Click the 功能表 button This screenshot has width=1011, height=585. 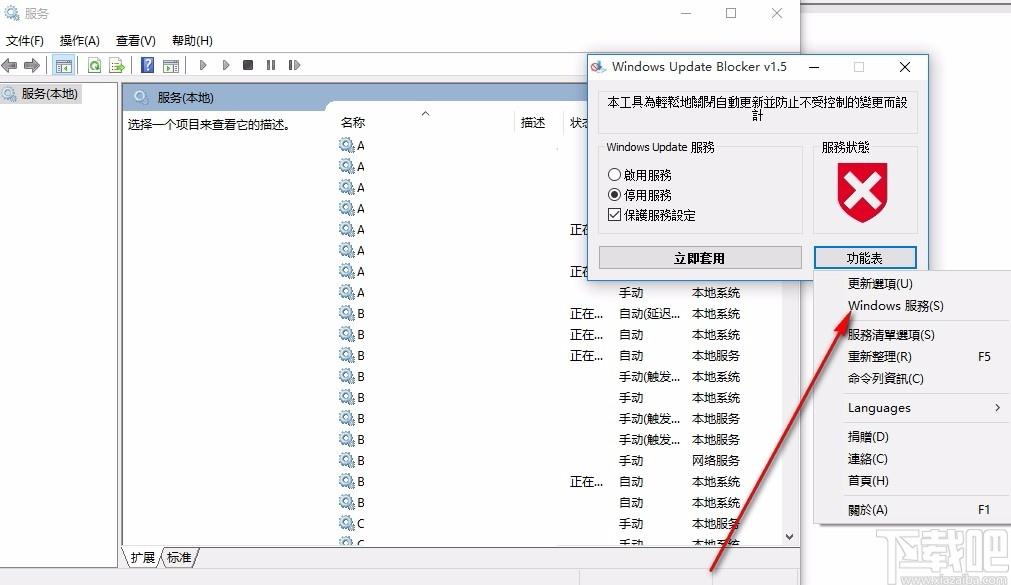(865, 258)
